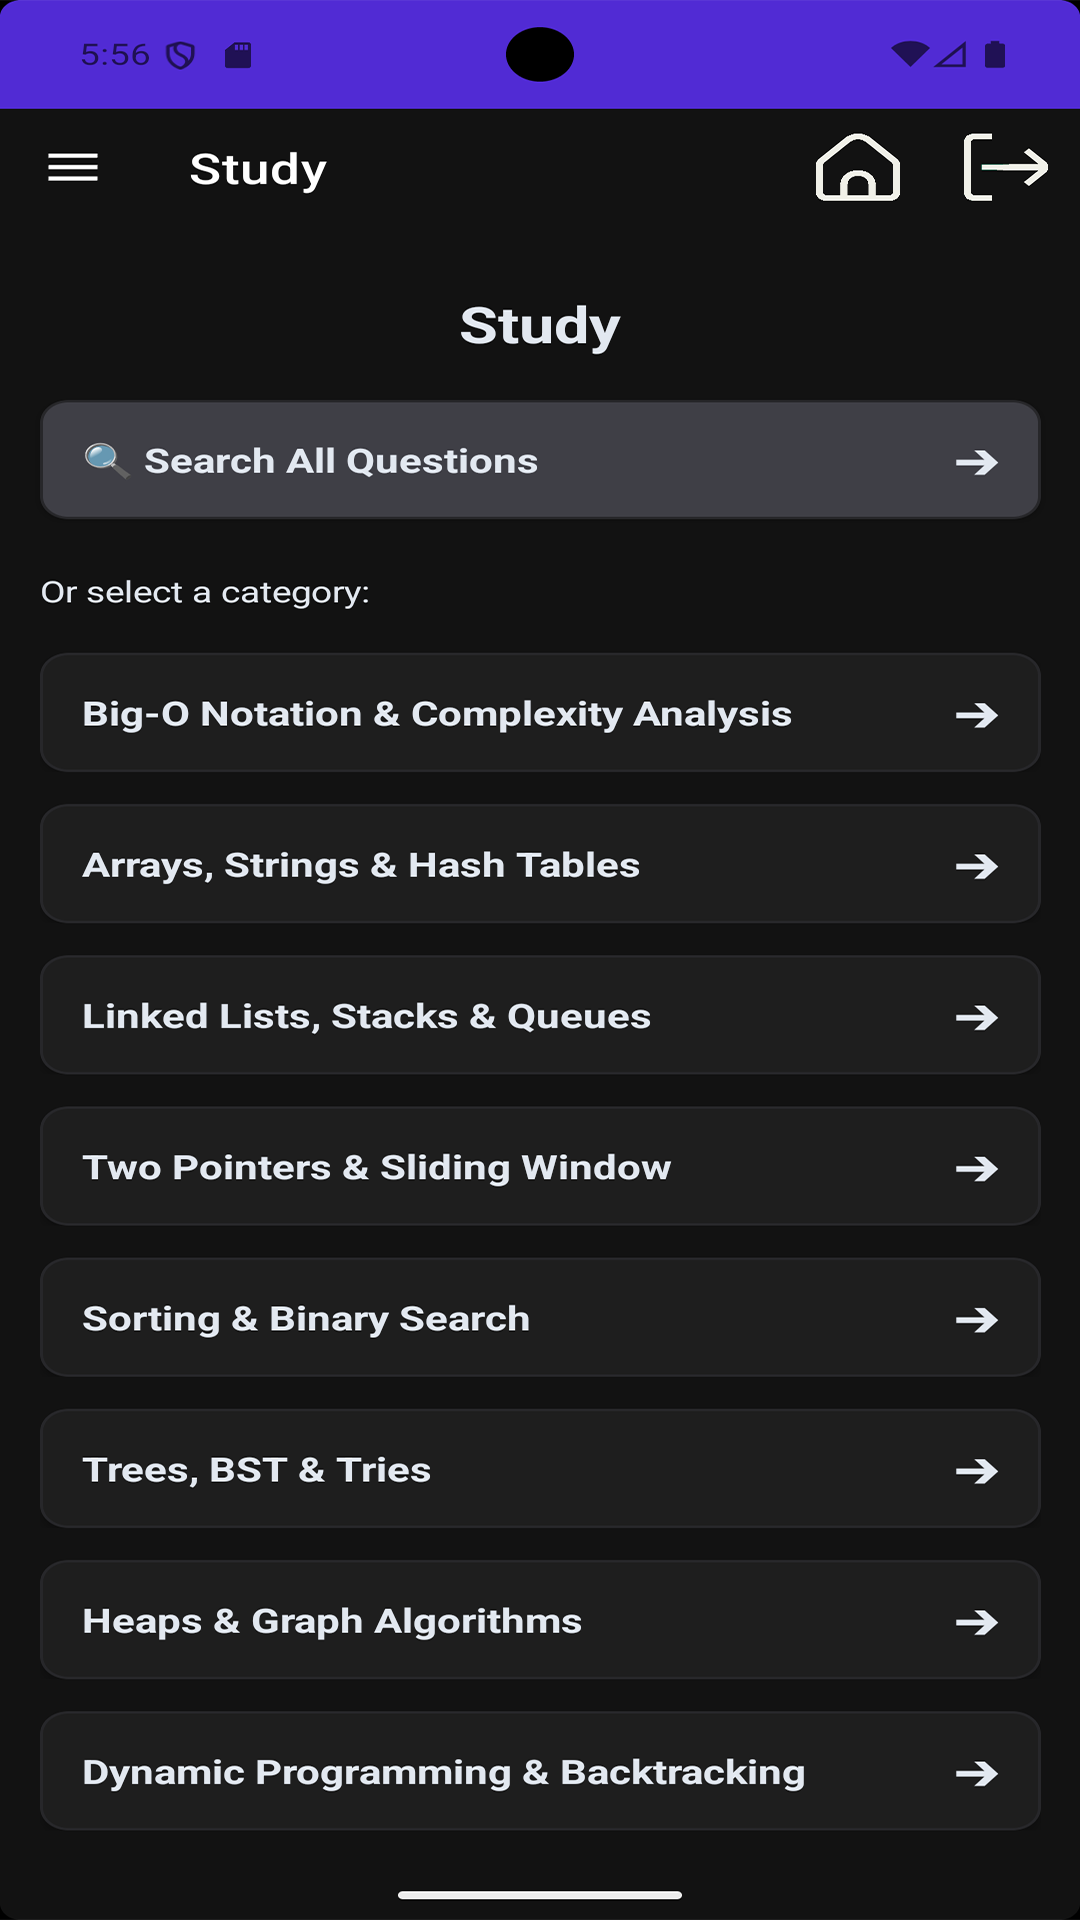Select the Sorting & Binary Search category

click(x=540, y=1318)
